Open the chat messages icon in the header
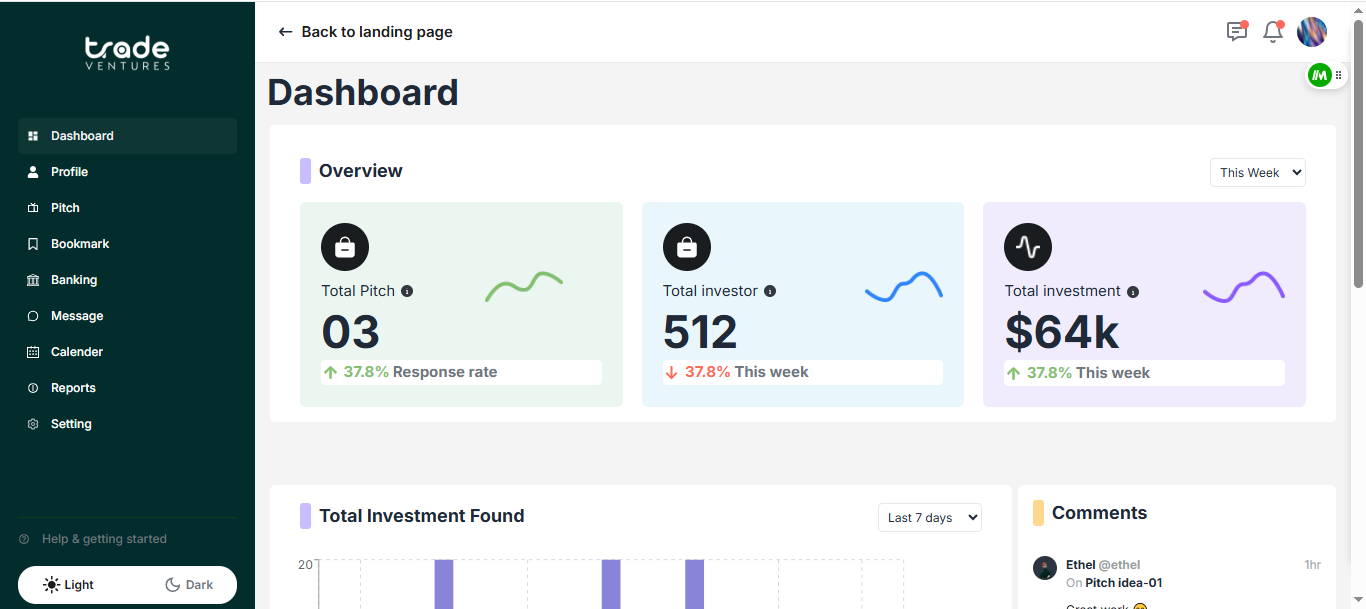 pyautogui.click(x=1236, y=32)
